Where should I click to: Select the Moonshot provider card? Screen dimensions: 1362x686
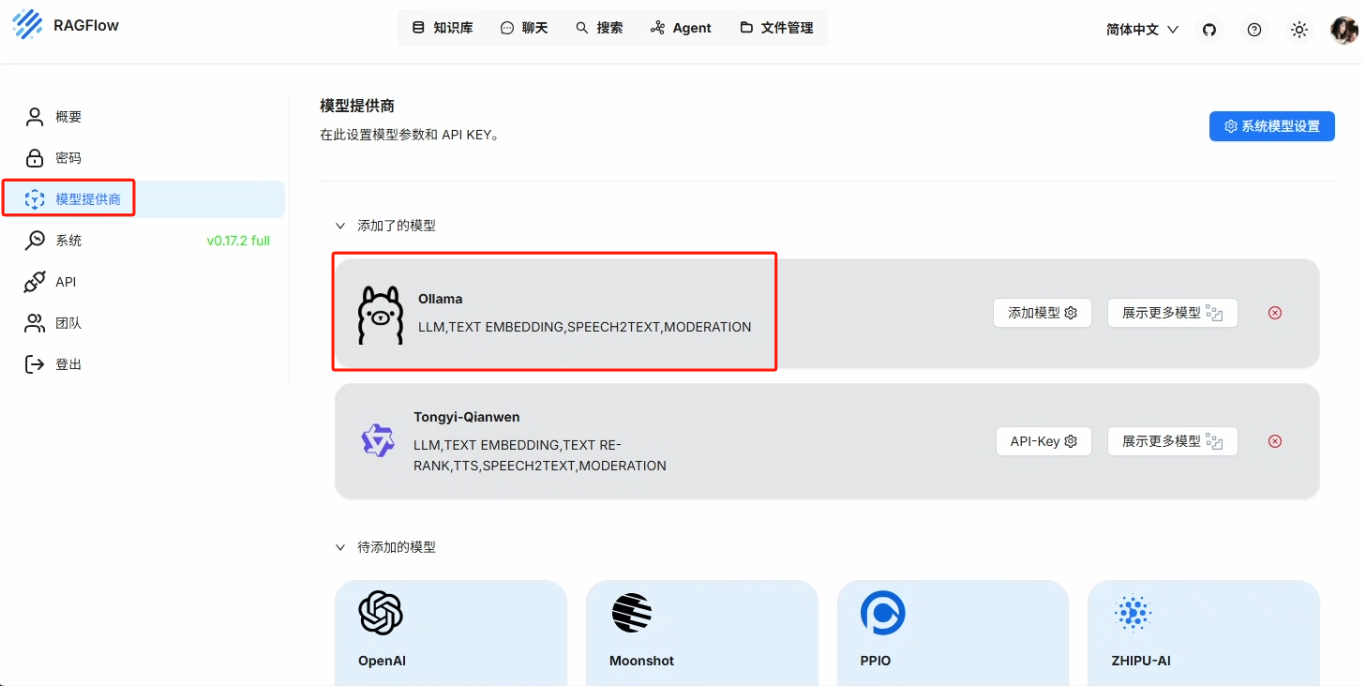pyautogui.click(x=702, y=633)
